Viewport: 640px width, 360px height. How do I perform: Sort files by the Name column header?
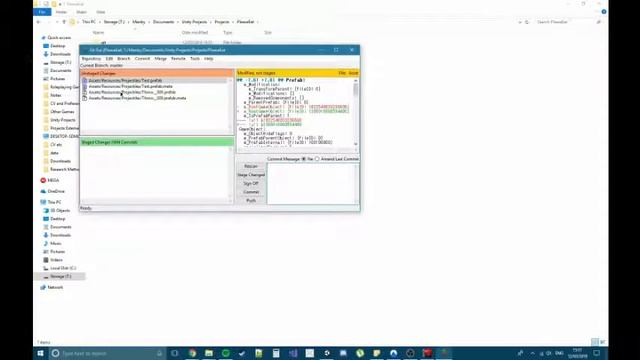point(98,33)
